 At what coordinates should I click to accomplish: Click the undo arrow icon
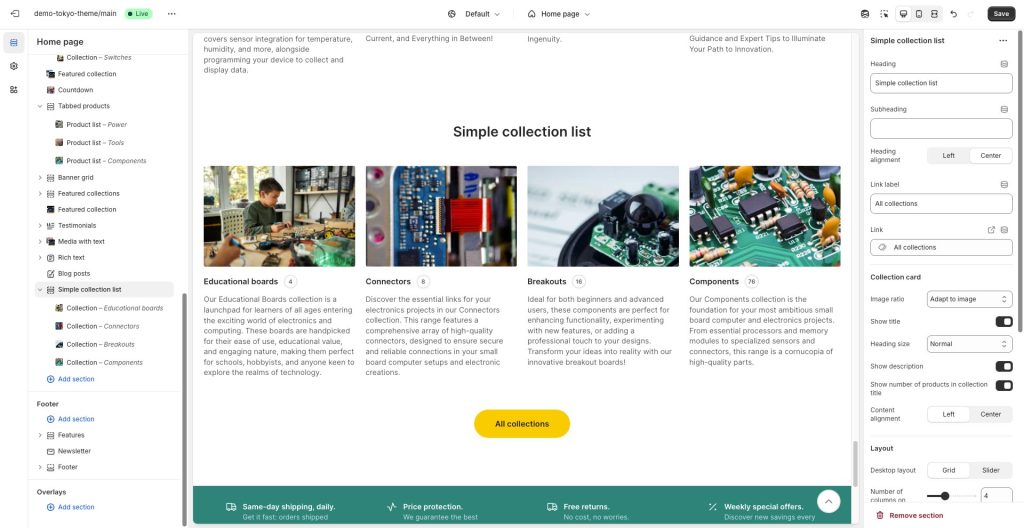coord(953,14)
